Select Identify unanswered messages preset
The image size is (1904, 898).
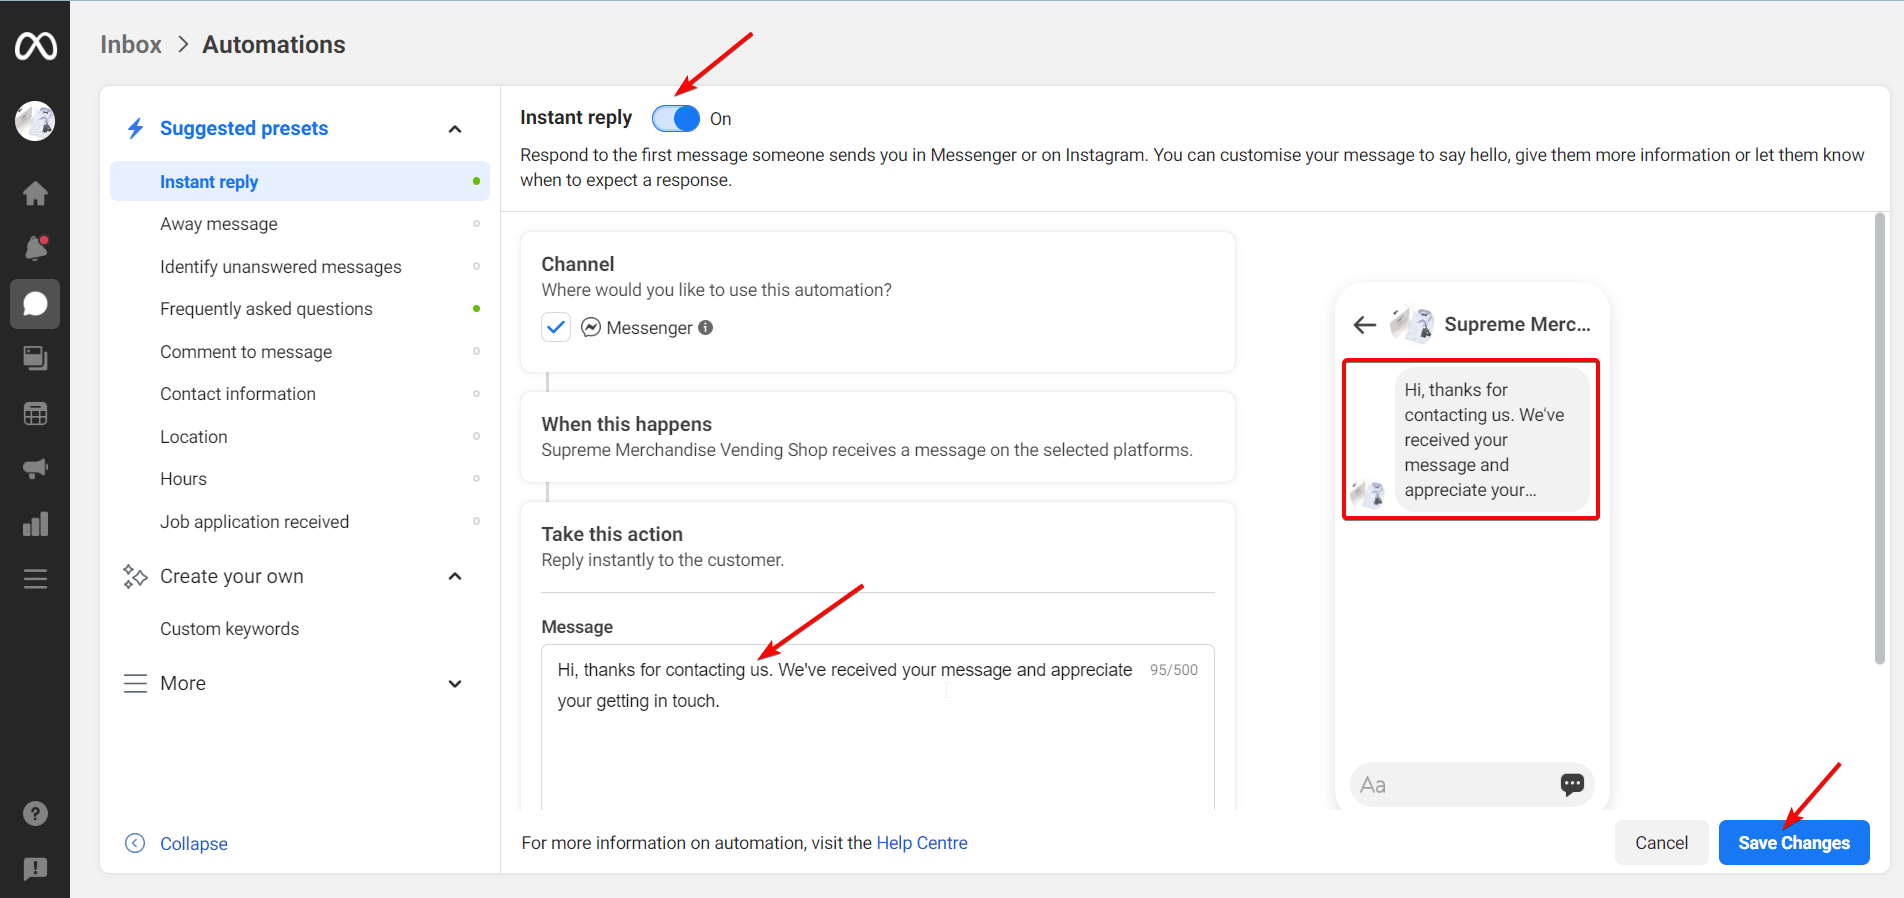coord(300,266)
